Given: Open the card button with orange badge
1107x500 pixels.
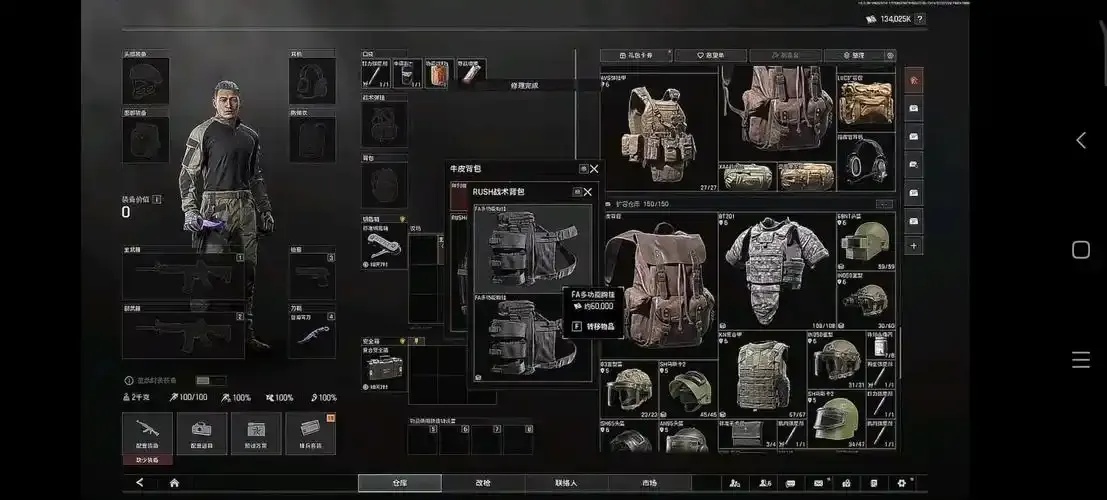Looking at the screenshot, I should click(310, 433).
